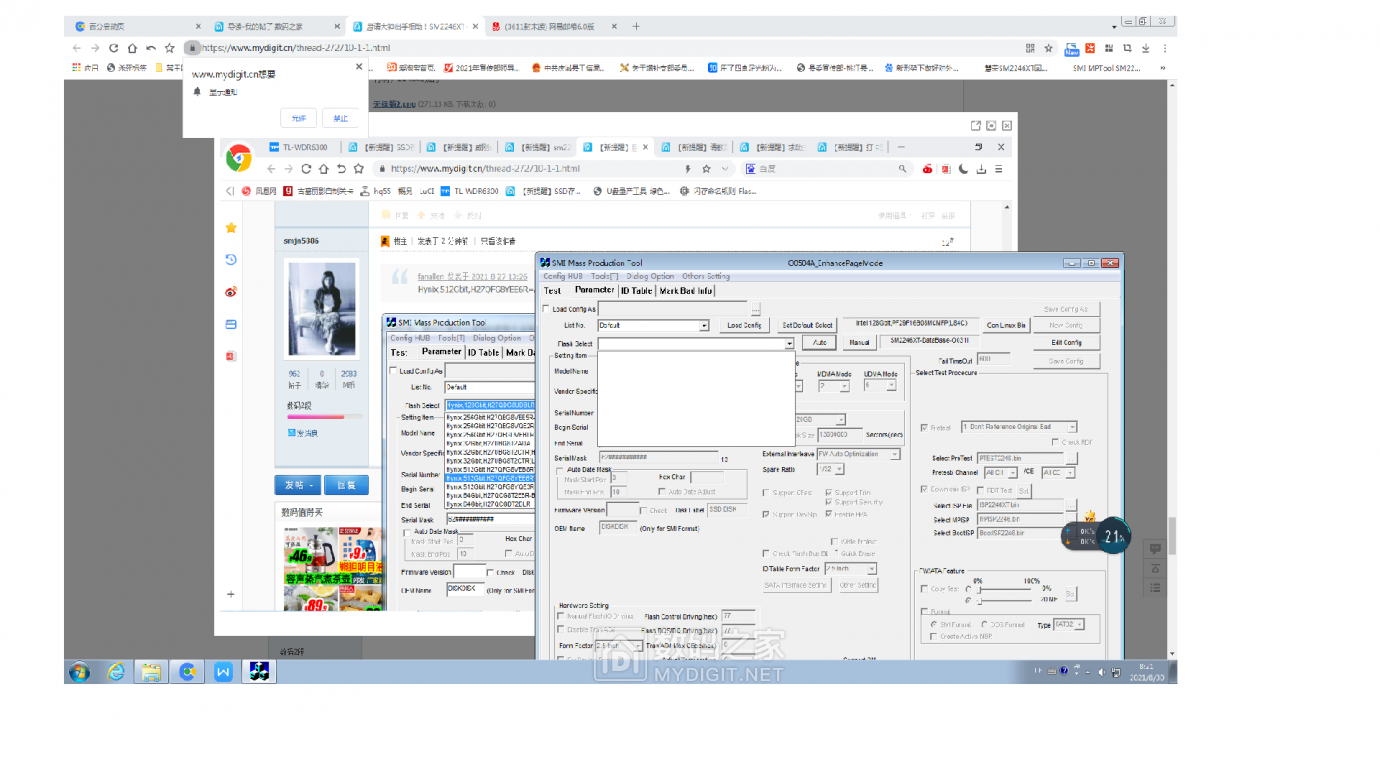Expand the Flash Select dropdown in front window
Image resolution: width=1380 pixels, height=776 pixels.
coord(789,343)
